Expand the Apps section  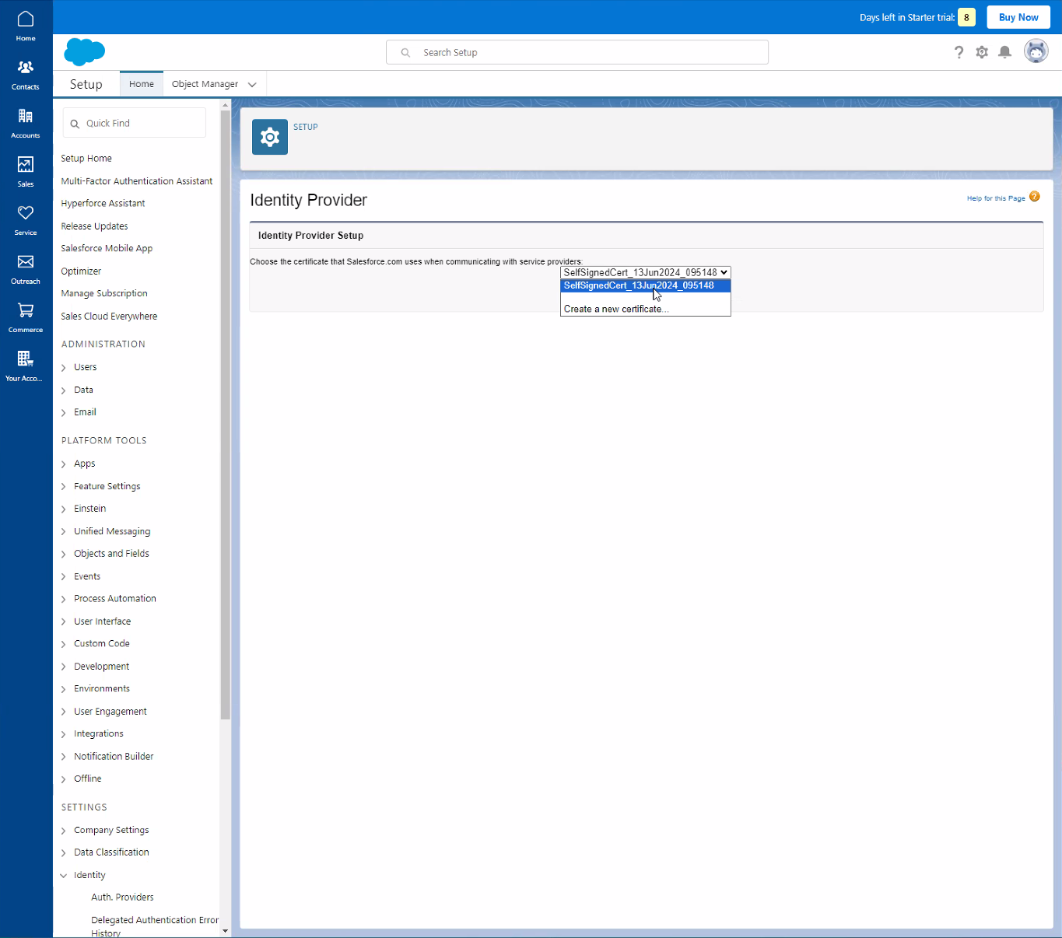pyautogui.click(x=64, y=464)
